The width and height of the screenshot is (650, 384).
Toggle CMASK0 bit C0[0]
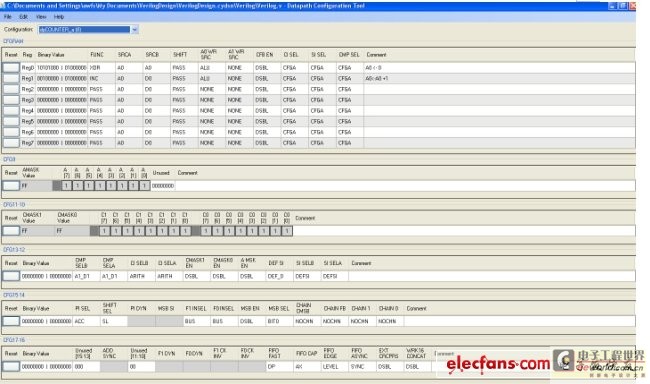(287, 231)
